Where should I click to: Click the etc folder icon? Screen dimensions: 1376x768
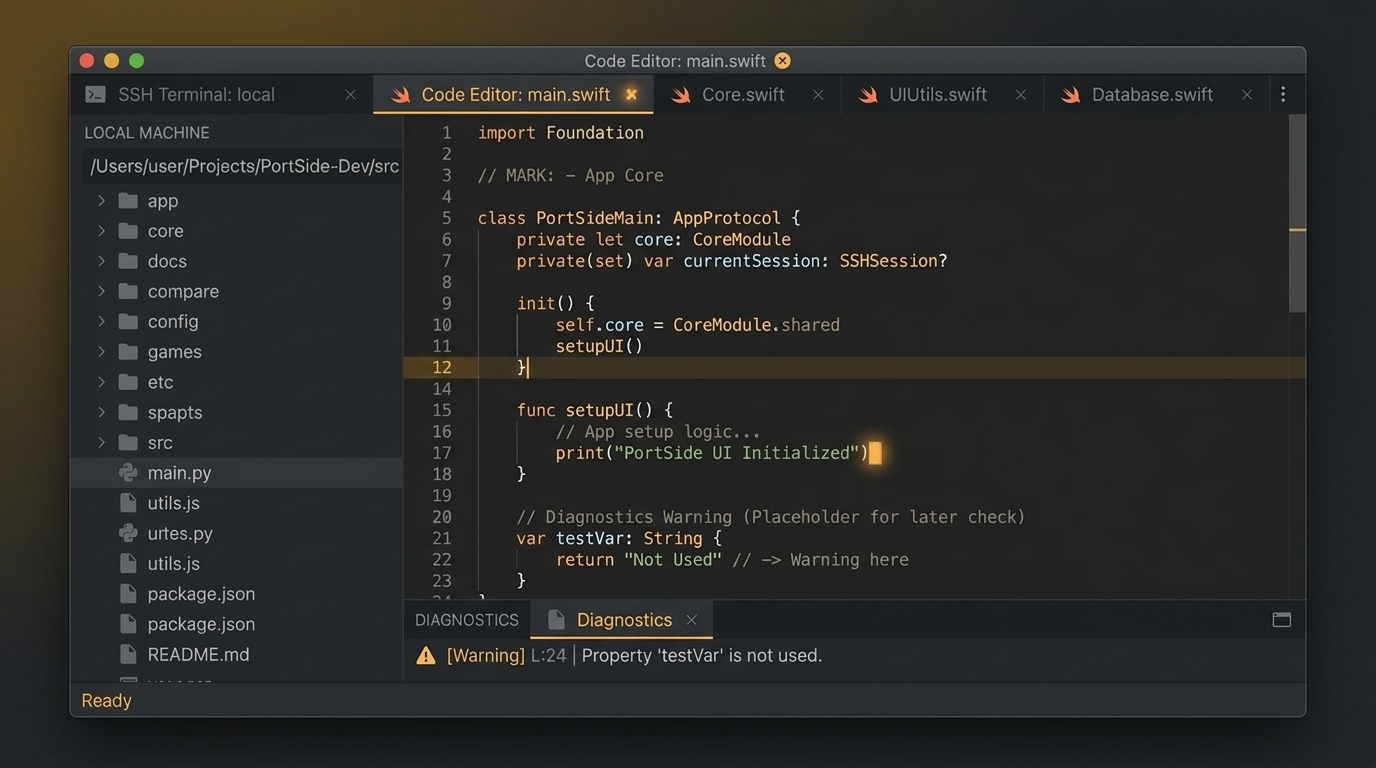128,382
